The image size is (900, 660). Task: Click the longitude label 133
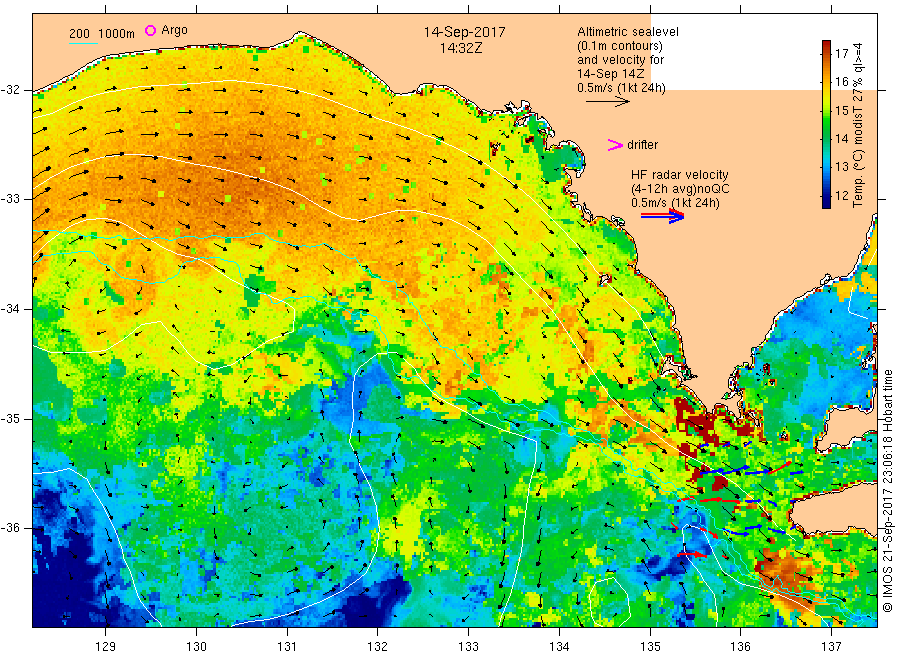(x=468, y=647)
